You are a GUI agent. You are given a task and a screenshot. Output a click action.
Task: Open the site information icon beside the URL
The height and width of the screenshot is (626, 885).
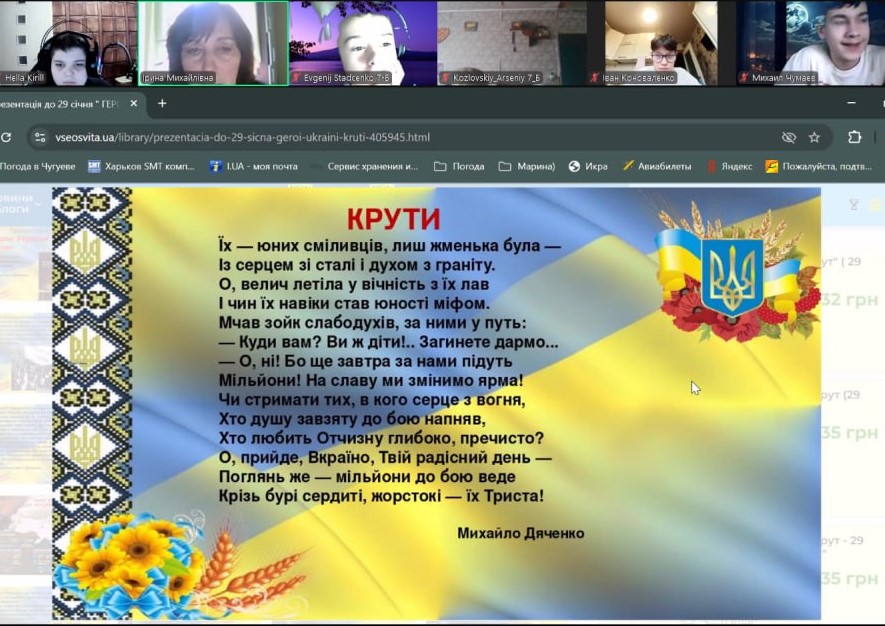(x=40, y=137)
